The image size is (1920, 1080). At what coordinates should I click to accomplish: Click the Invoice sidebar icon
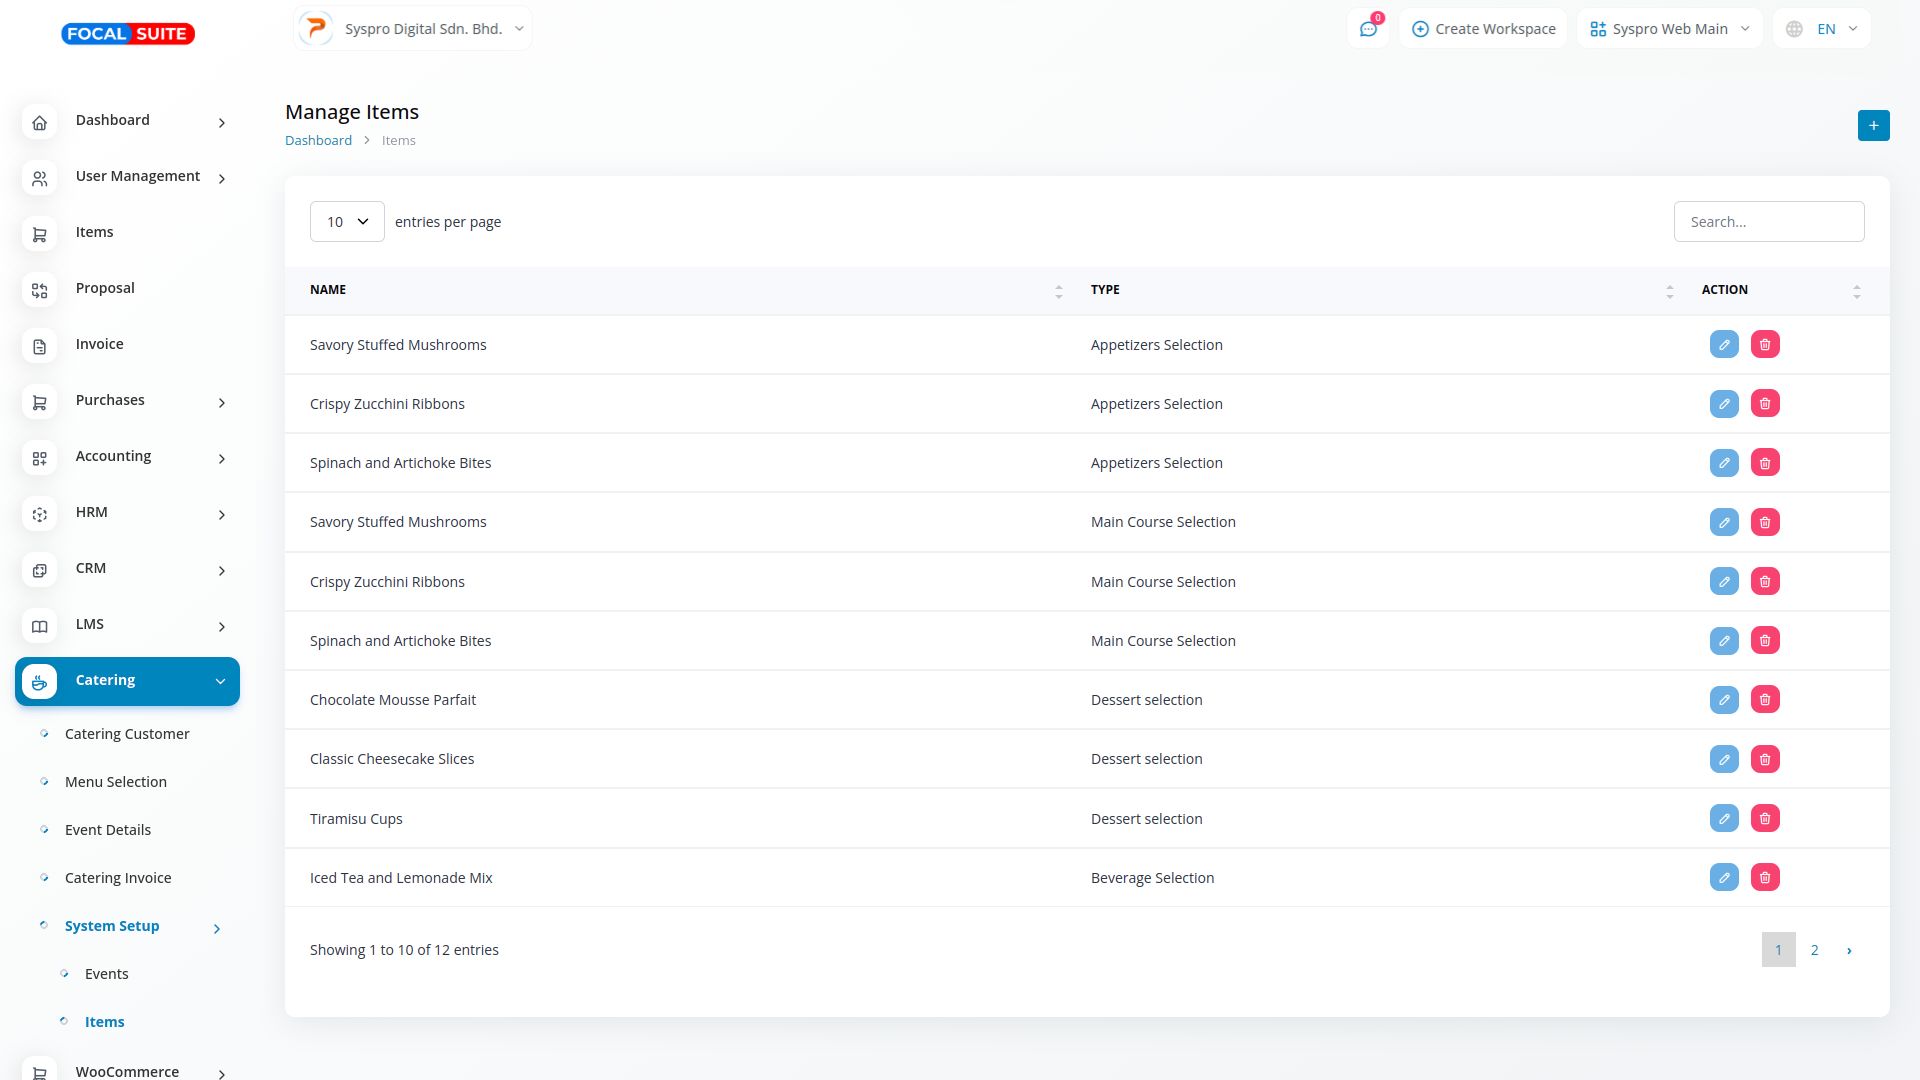[40, 346]
